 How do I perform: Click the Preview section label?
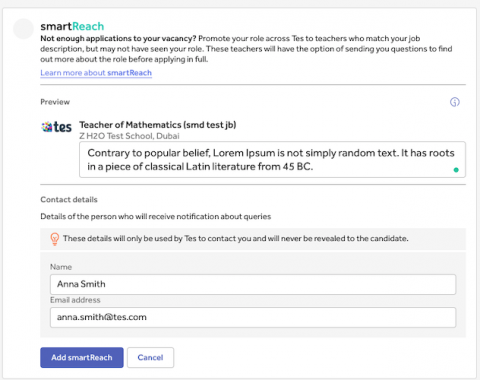click(x=55, y=102)
